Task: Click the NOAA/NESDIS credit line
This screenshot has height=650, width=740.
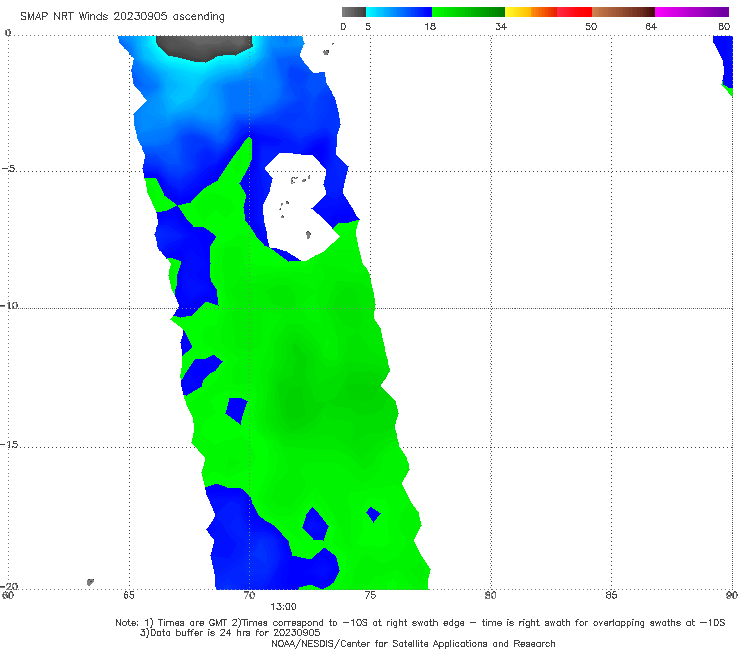Action: (x=413, y=643)
